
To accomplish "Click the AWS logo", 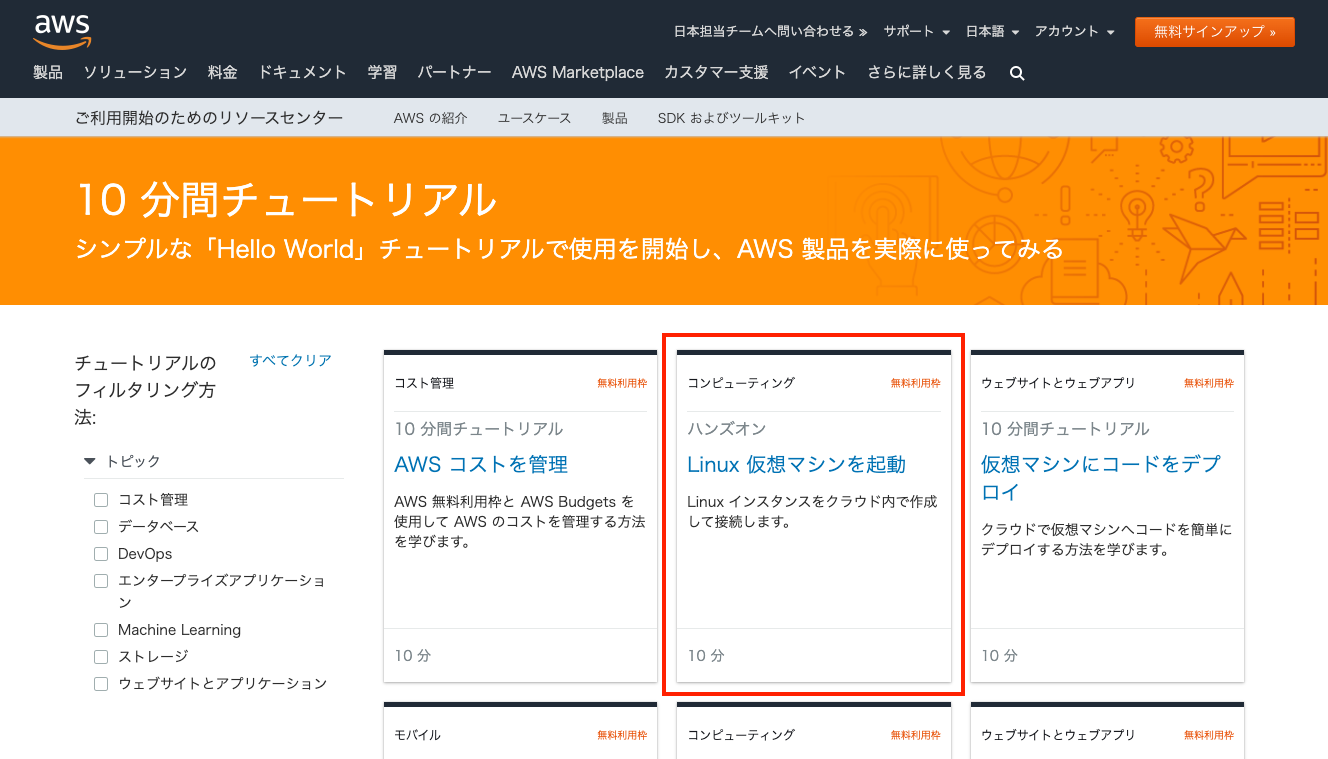I will [x=62, y=31].
